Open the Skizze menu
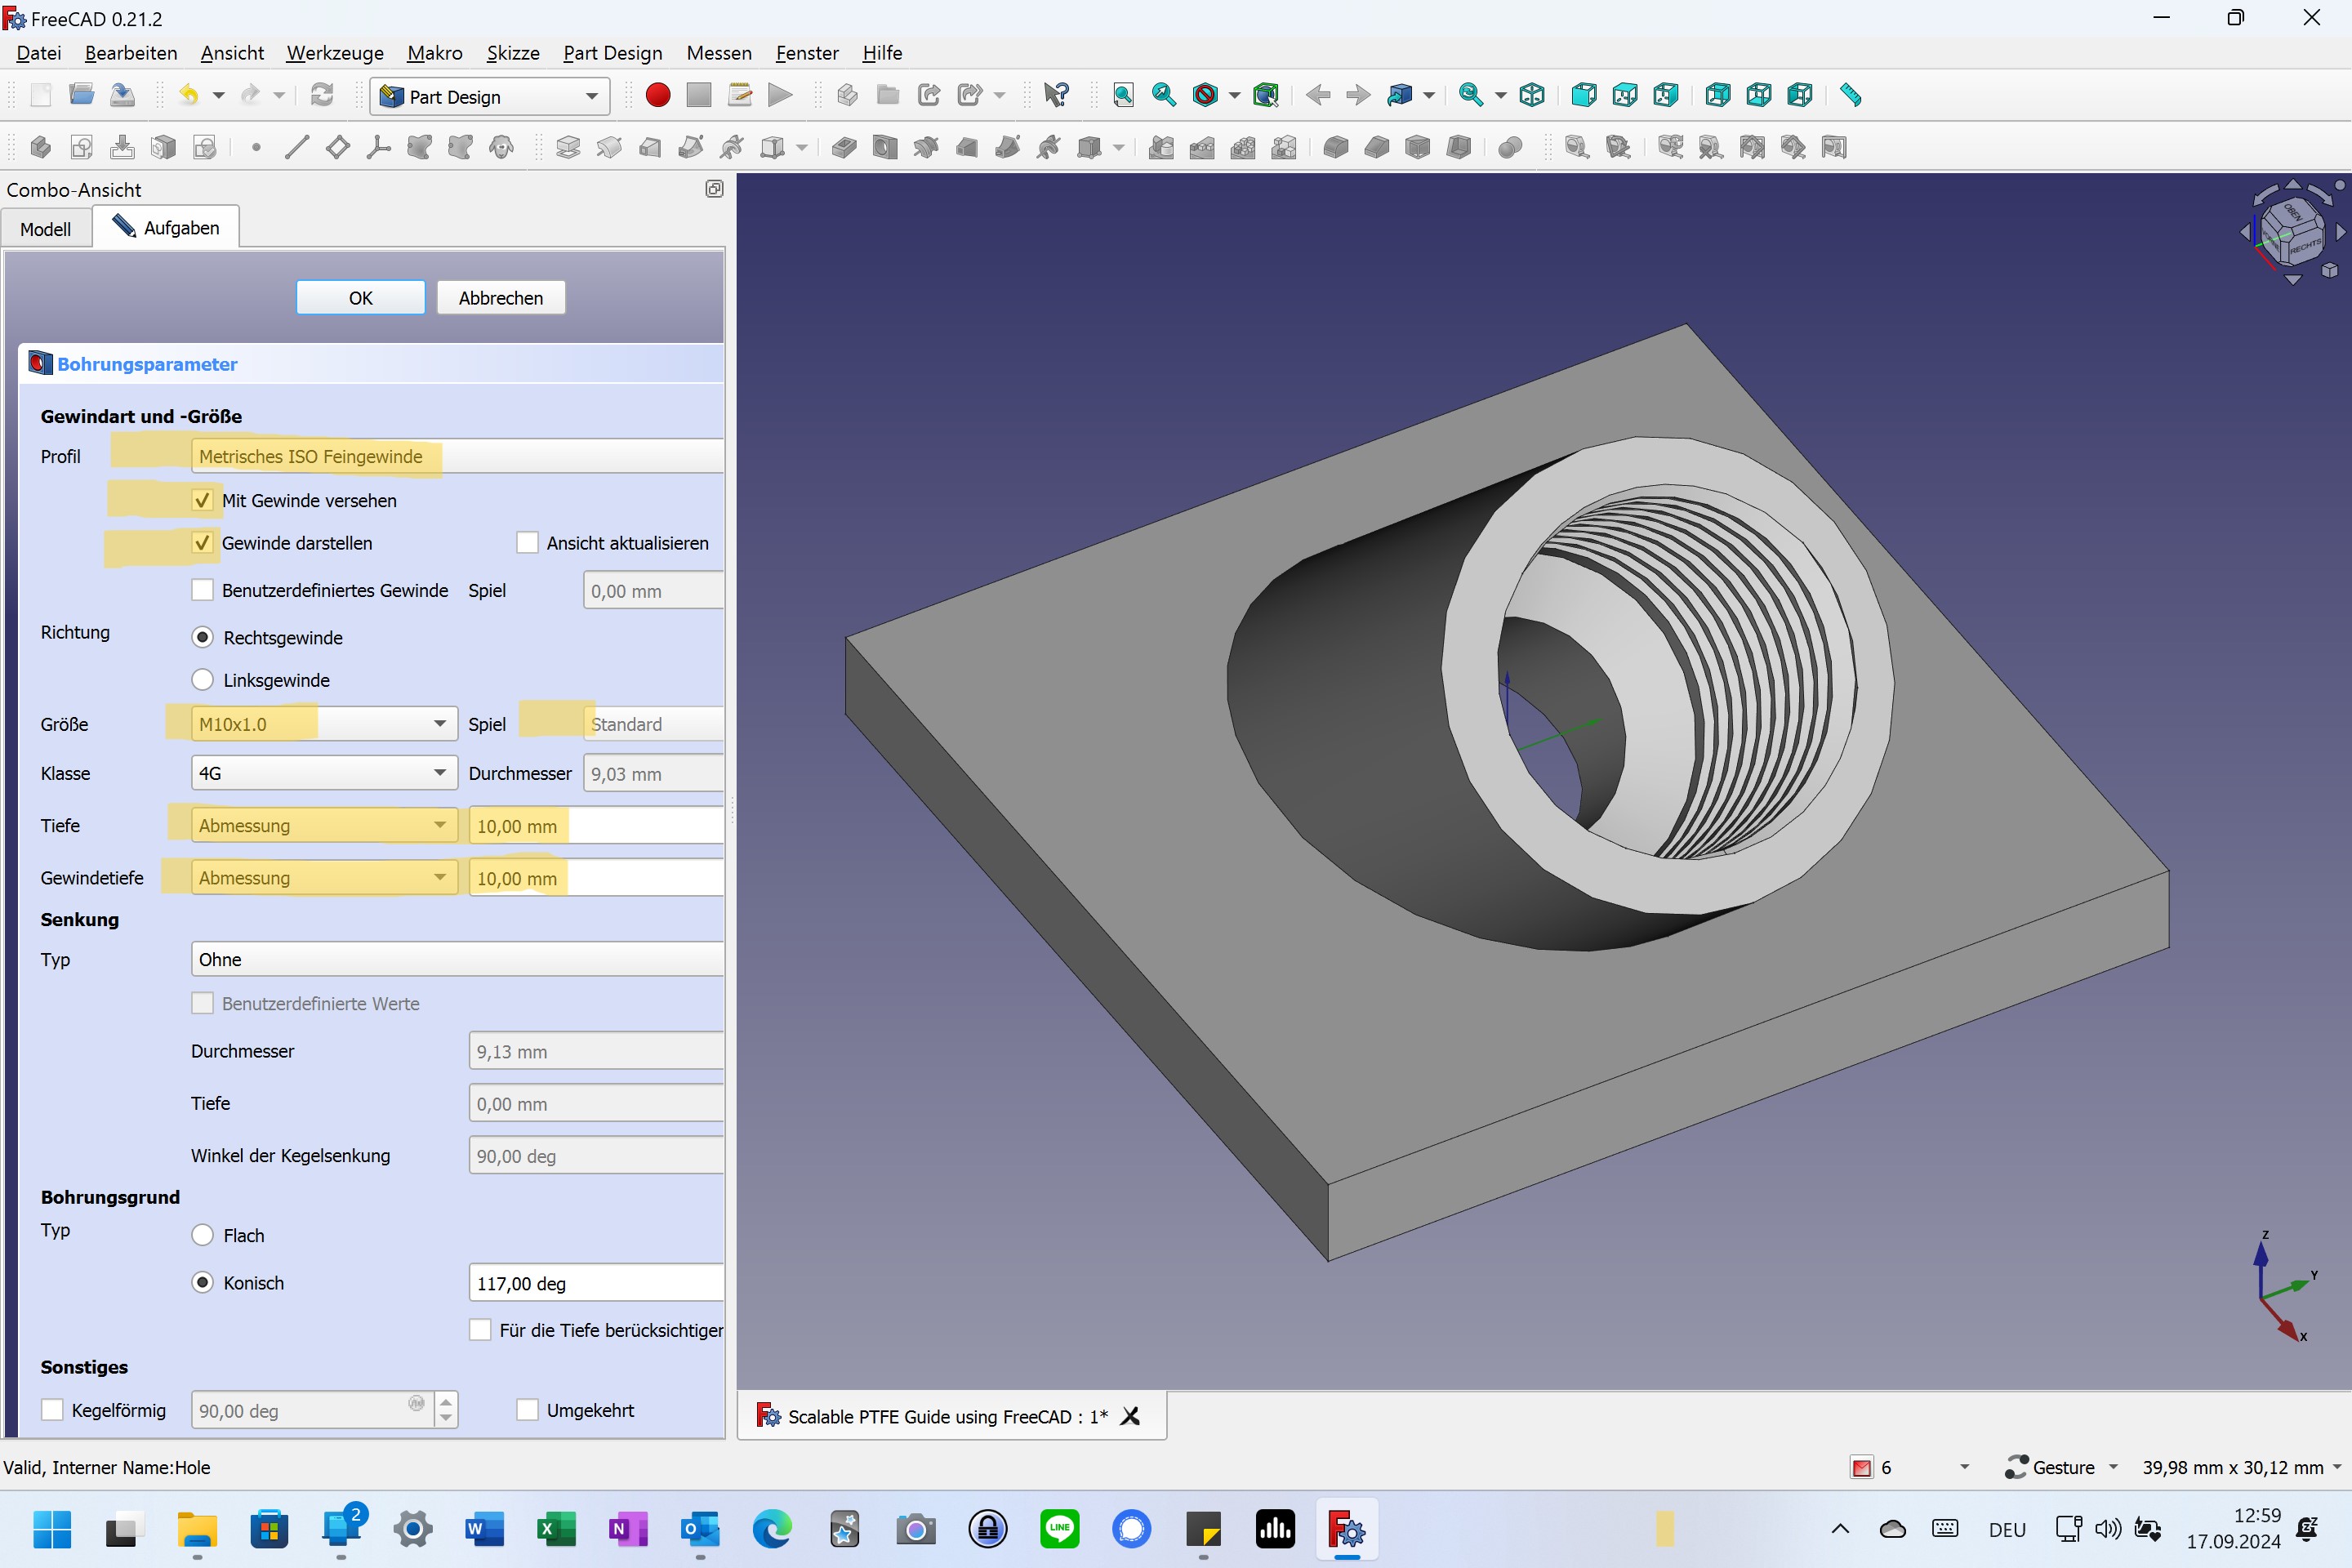2352x1568 pixels. 513,53
